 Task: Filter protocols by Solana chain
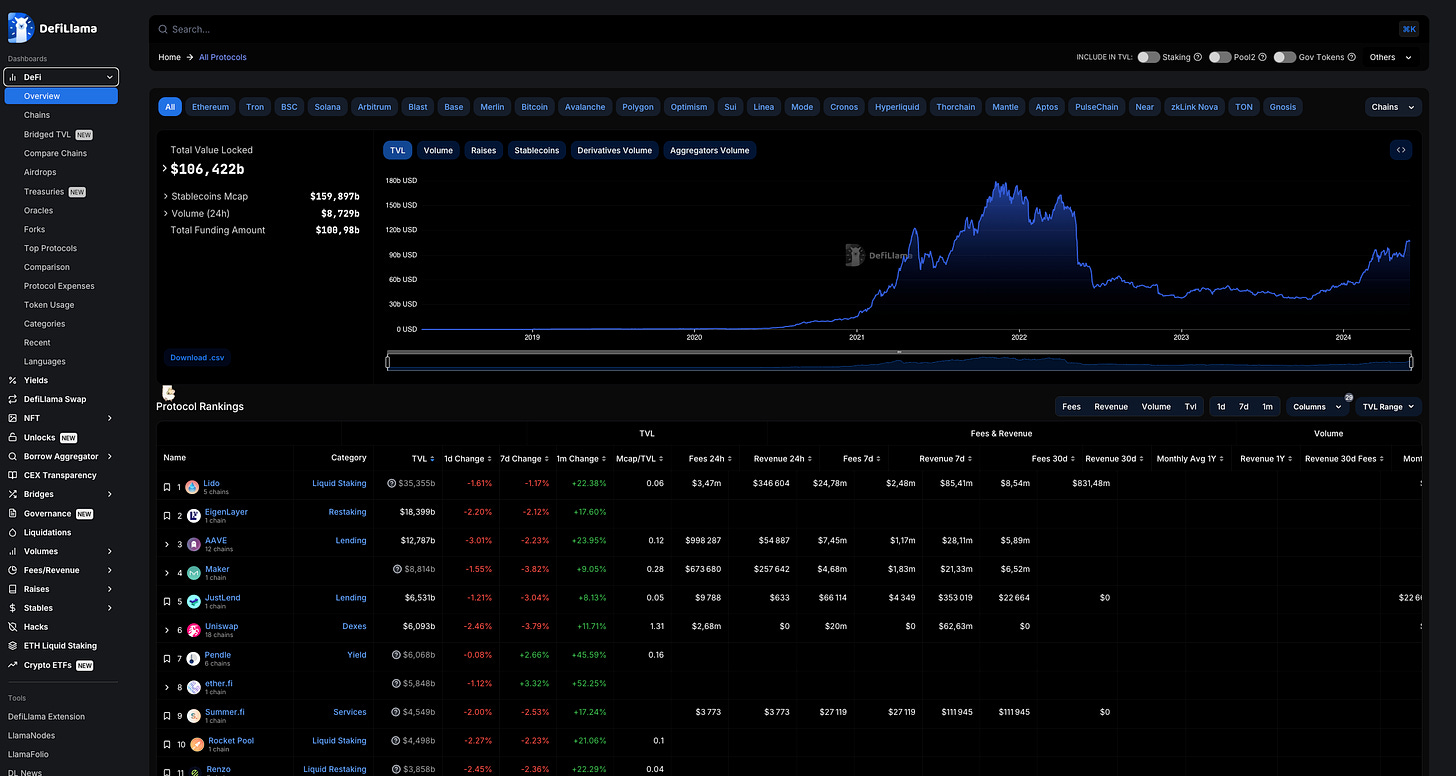327,107
